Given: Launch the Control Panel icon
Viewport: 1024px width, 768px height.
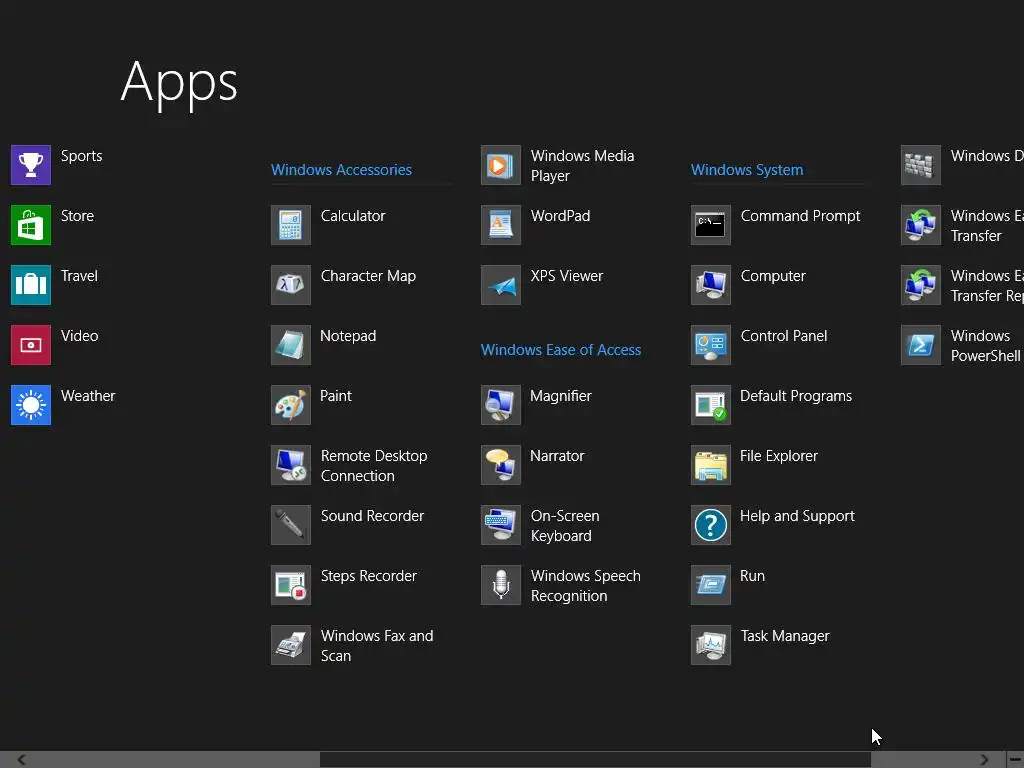Looking at the screenshot, I should [x=711, y=345].
